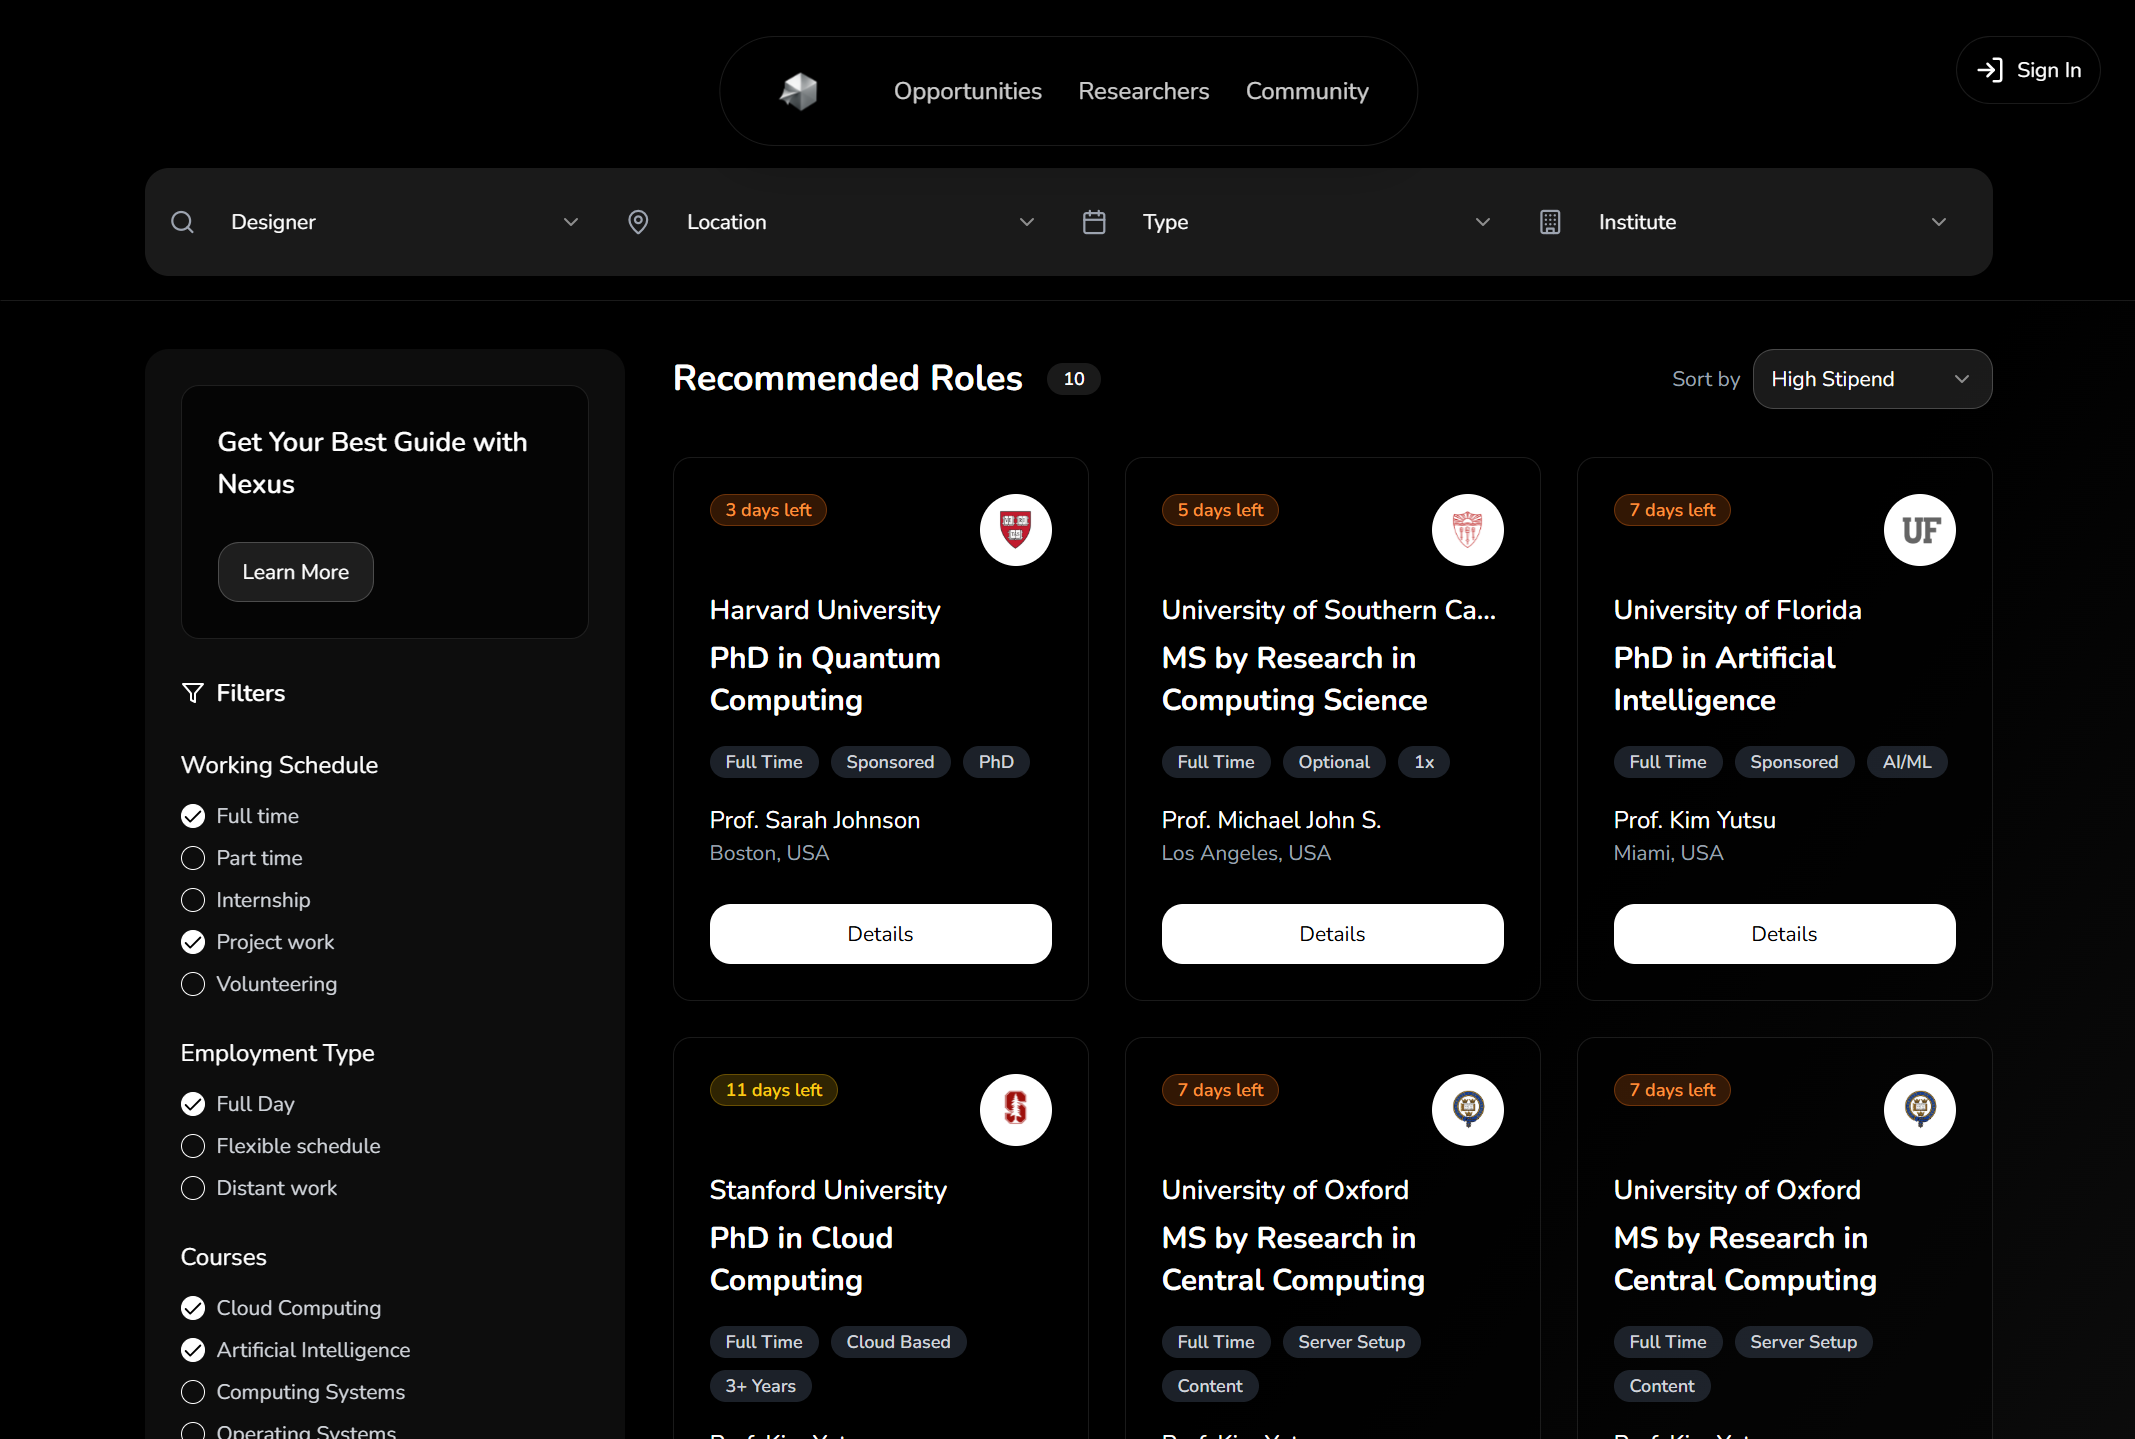Uncheck the Artificial Intelligence course filter
The width and height of the screenshot is (2135, 1439).
point(192,1349)
